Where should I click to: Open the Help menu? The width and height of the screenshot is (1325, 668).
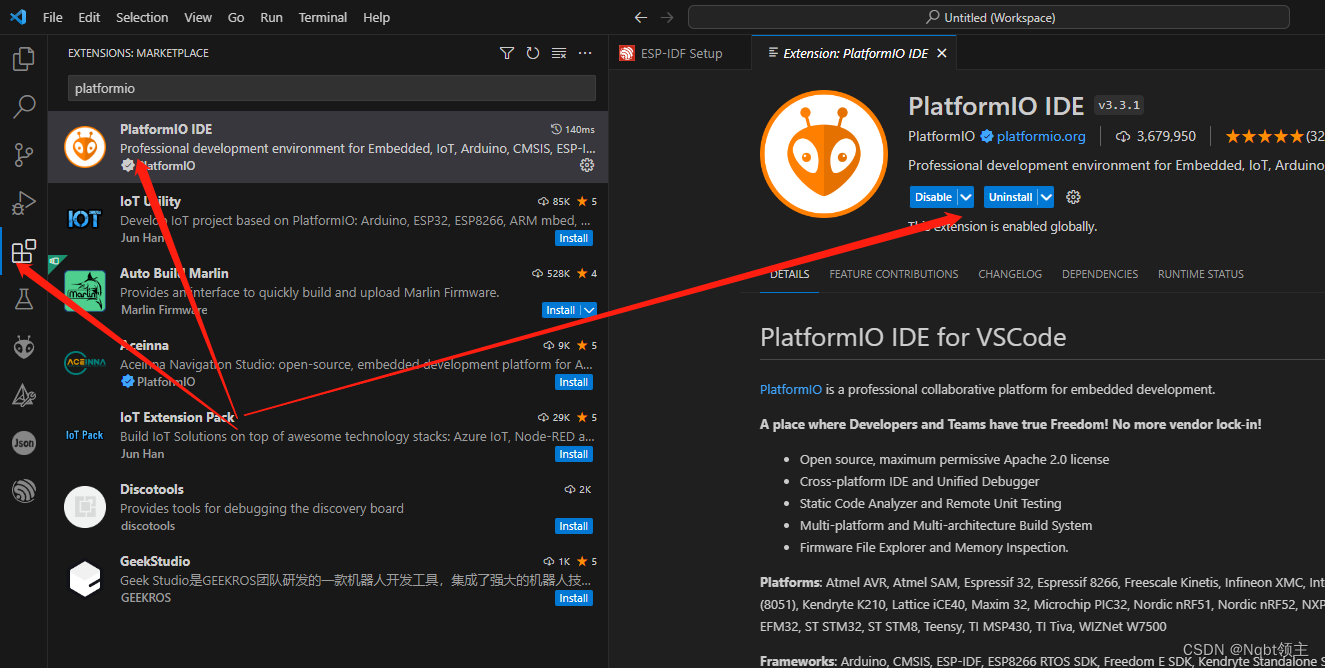pyautogui.click(x=377, y=17)
